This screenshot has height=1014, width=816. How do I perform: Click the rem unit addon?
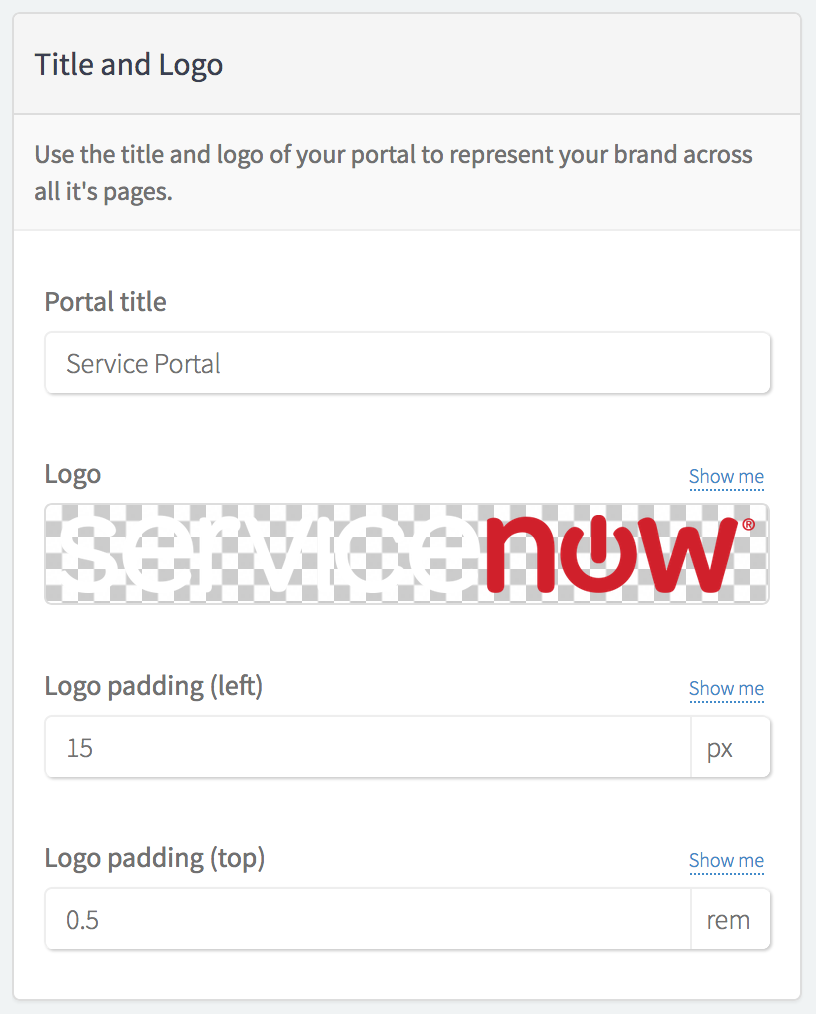pyautogui.click(x=731, y=919)
